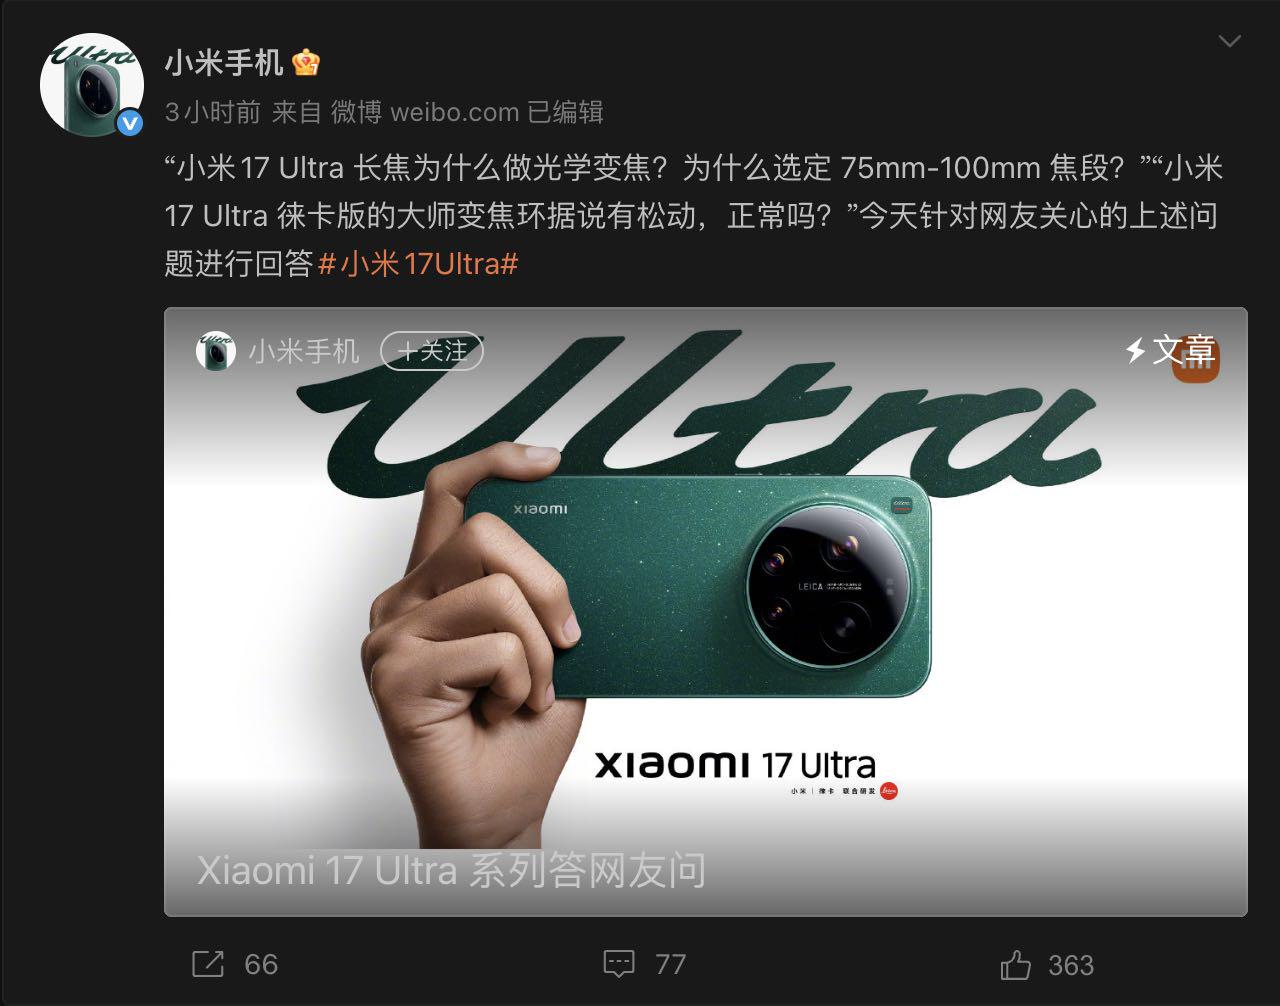Open the comments speech bubble icon
Viewport: 1280px width, 1006px height.
[x=619, y=964]
